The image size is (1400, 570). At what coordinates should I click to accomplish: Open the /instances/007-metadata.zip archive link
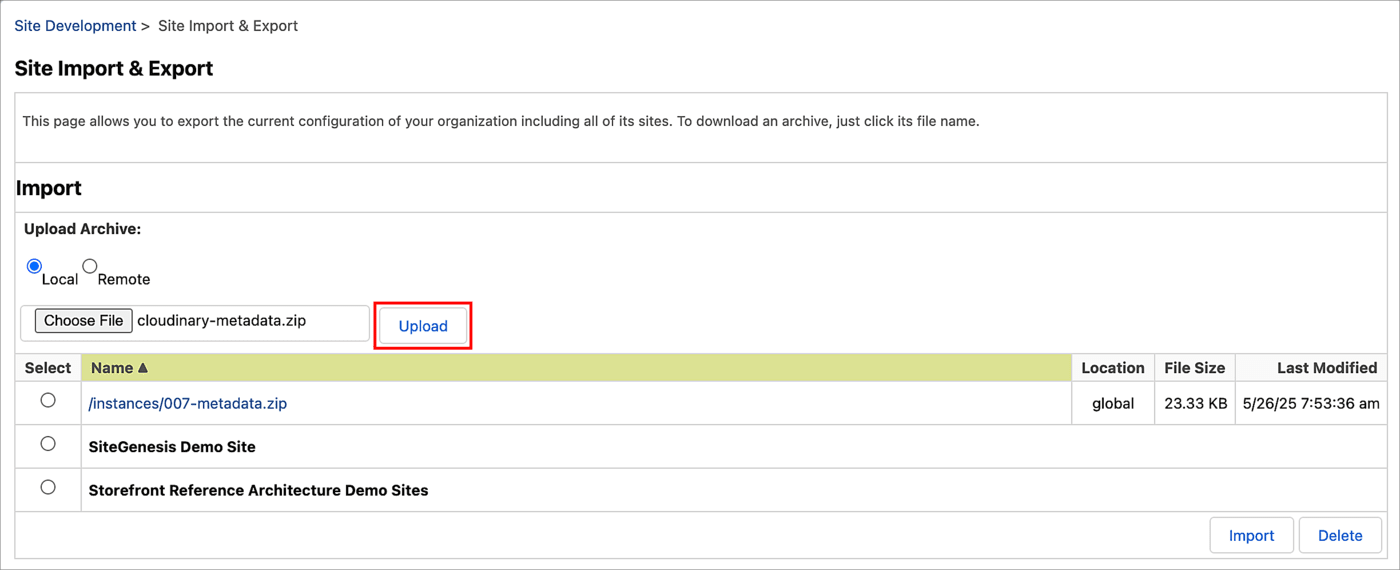(188, 403)
